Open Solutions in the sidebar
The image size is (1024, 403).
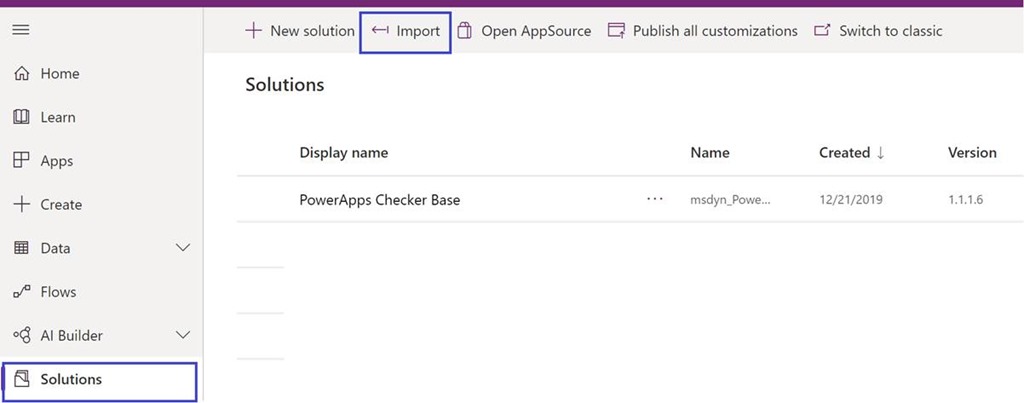point(71,380)
